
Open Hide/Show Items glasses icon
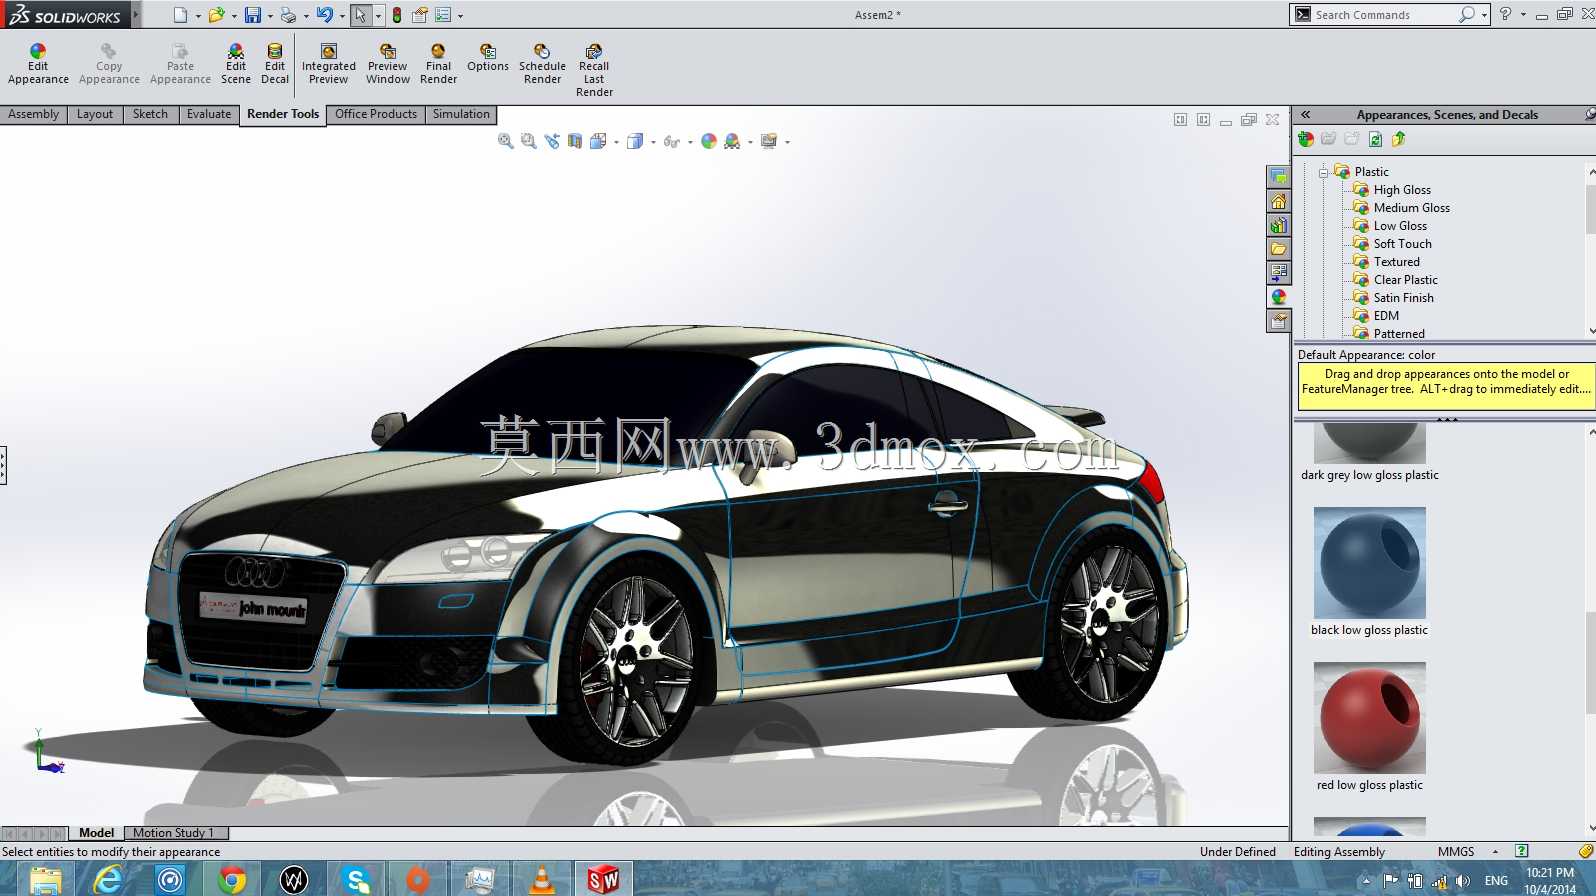671,141
